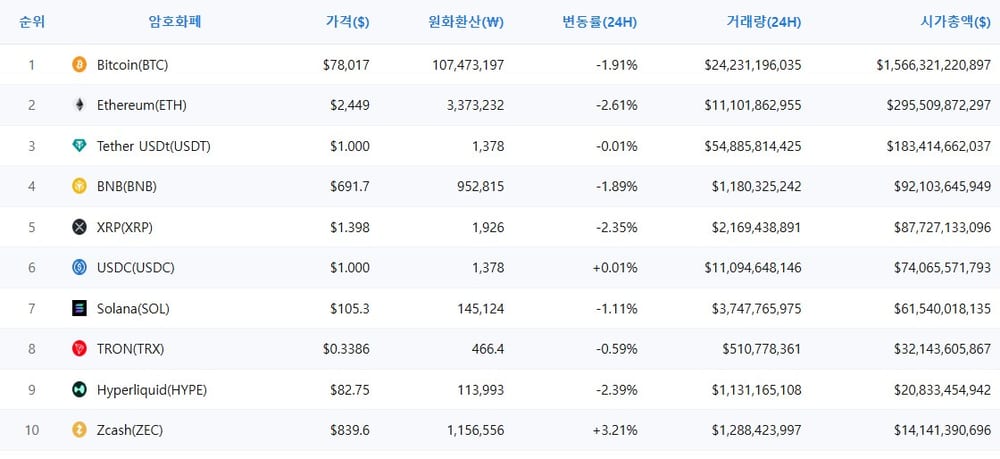Select Bitcoin price $78,017
The image size is (1000, 459).
pyautogui.click(x=346, y=65)
